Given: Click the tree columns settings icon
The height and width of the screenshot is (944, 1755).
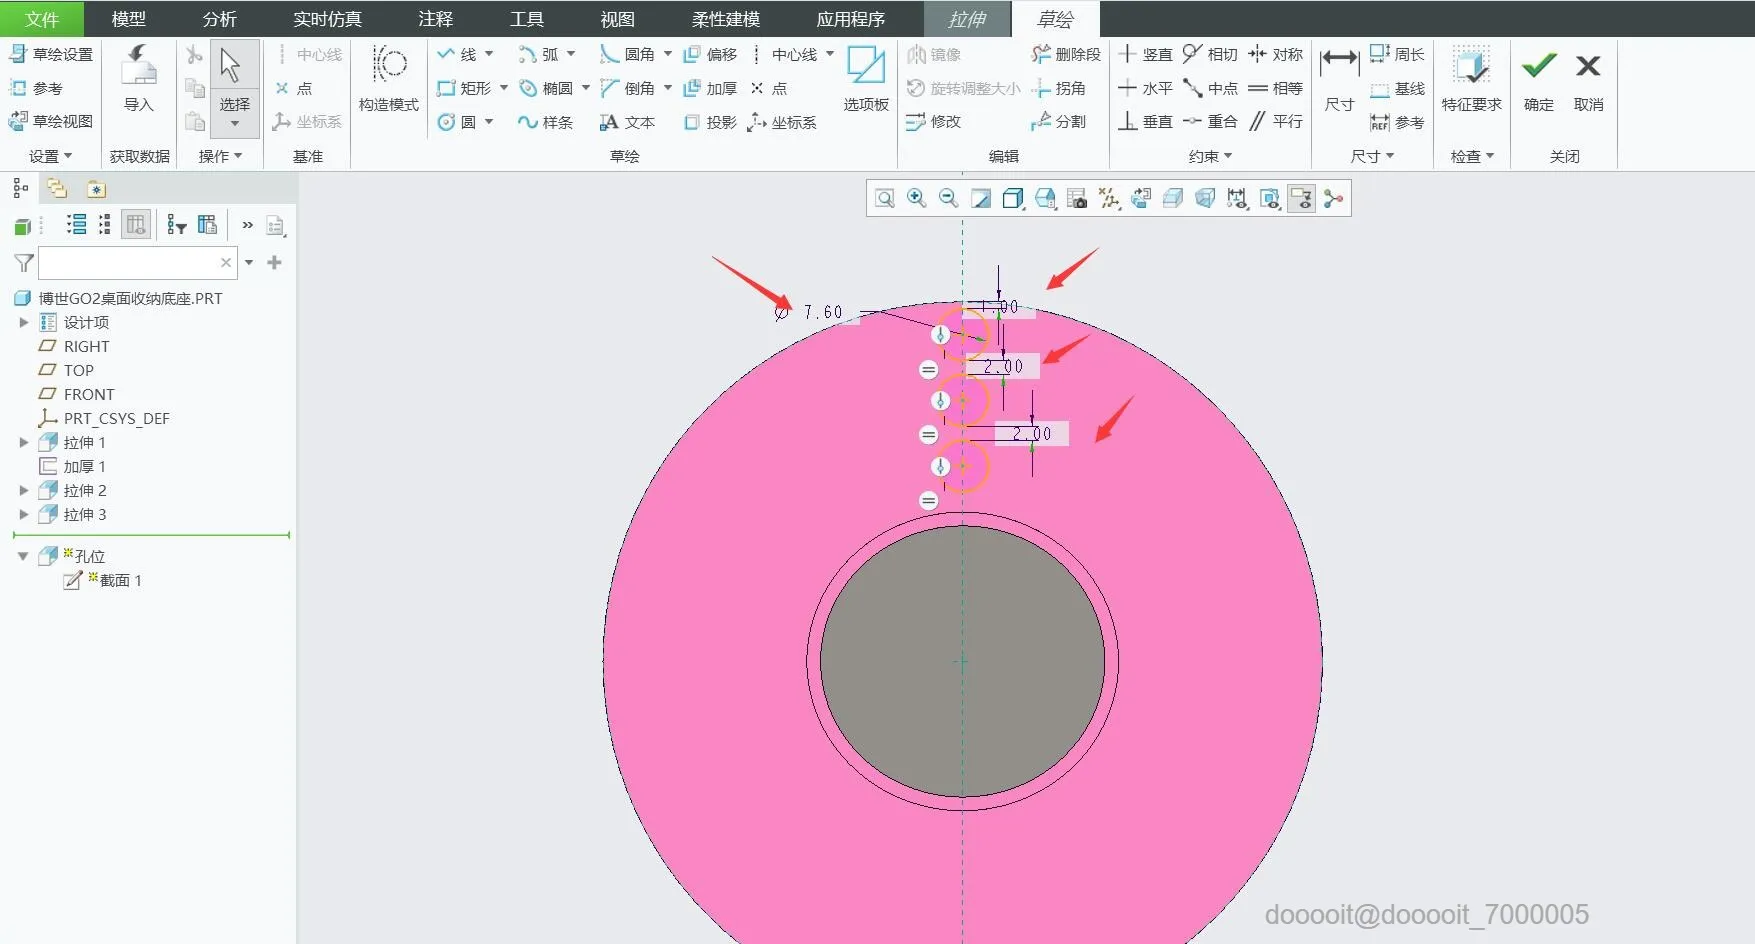Looking at the screenshot, I should point(207,225).
